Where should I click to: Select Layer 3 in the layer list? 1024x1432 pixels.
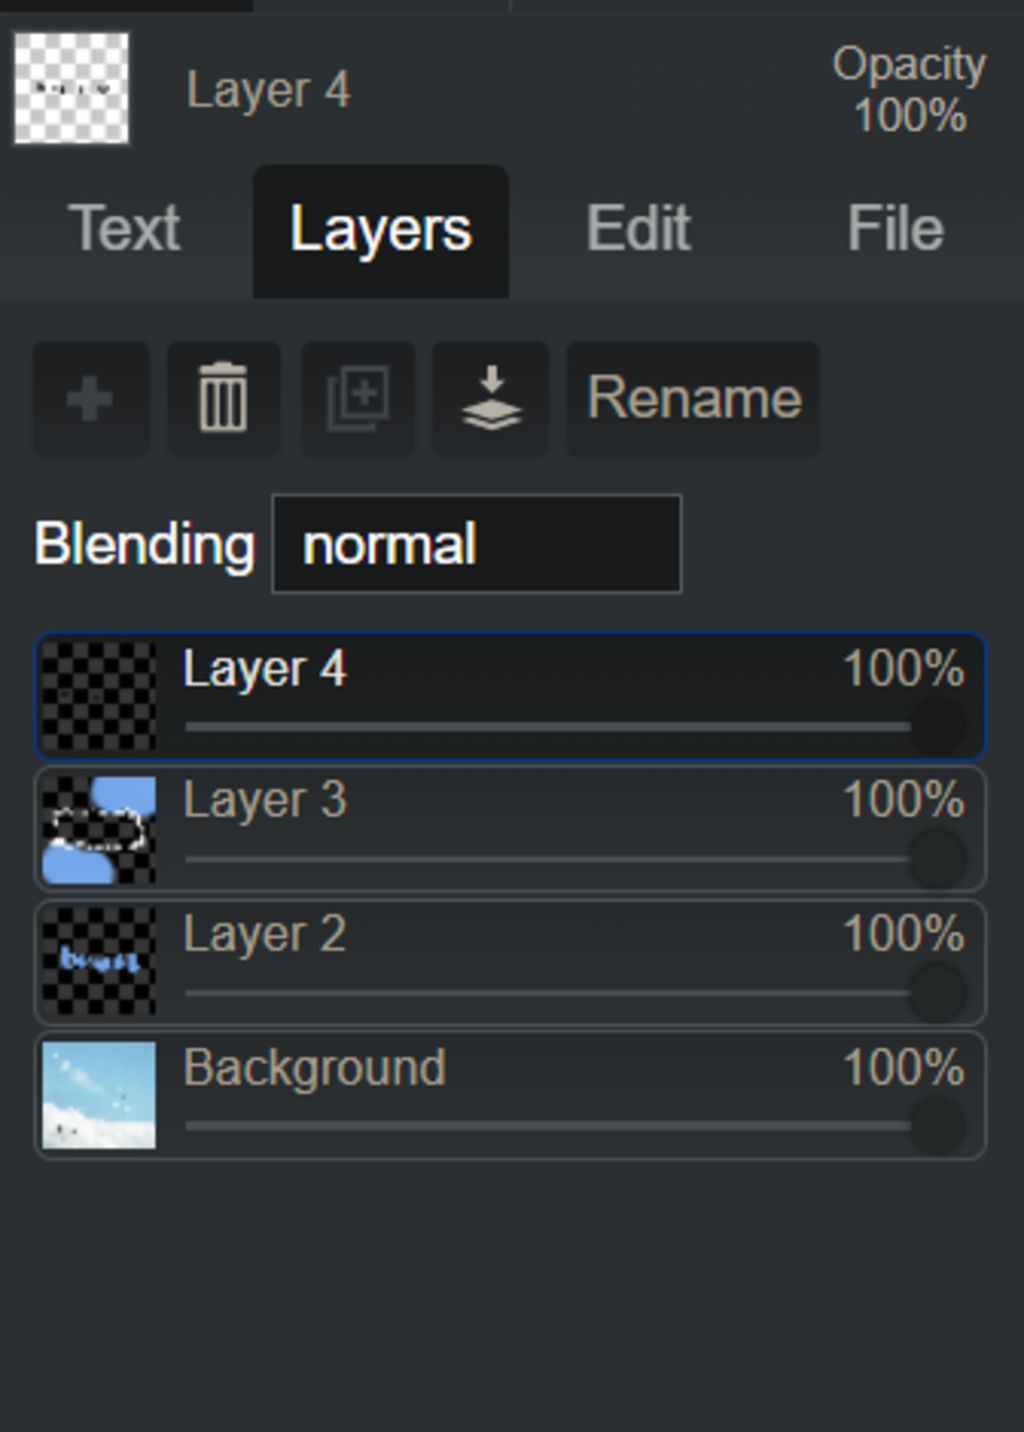tap(510, 828)
